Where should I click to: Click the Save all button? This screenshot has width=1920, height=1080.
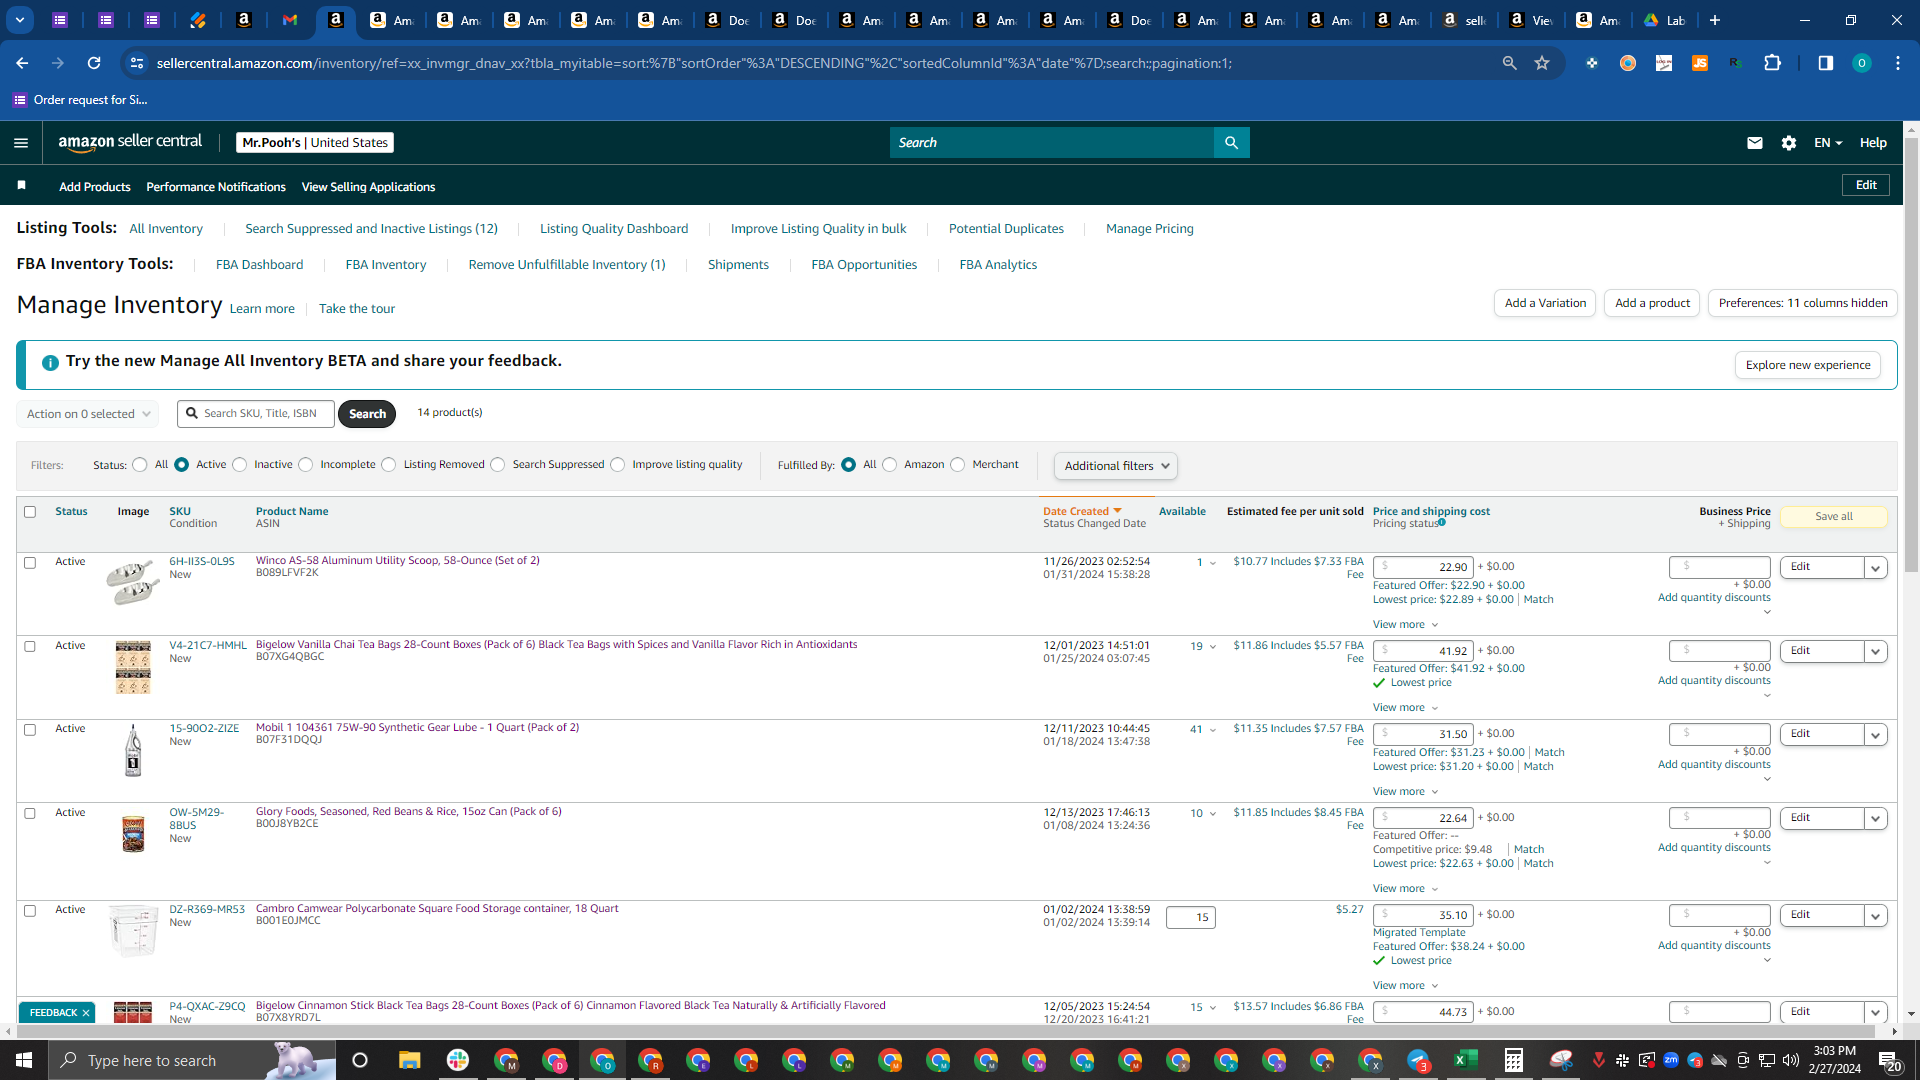tap(1834, 517)
